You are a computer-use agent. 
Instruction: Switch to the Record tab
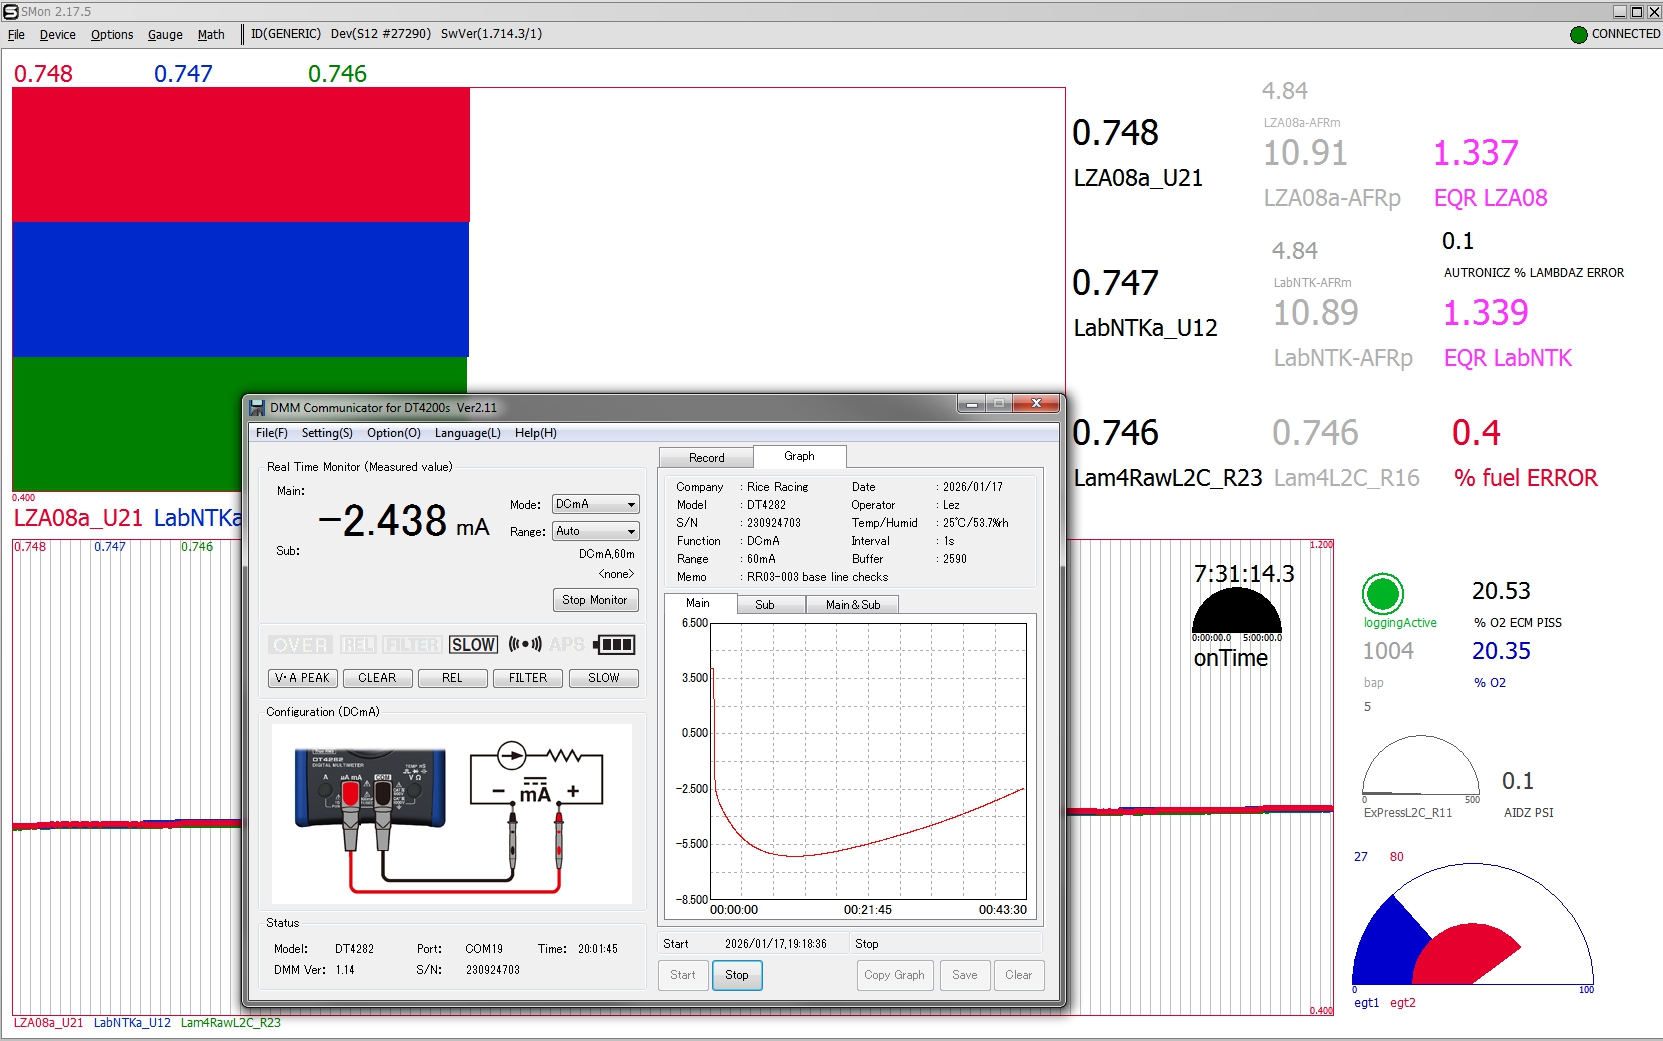click(x=705, y=456)
